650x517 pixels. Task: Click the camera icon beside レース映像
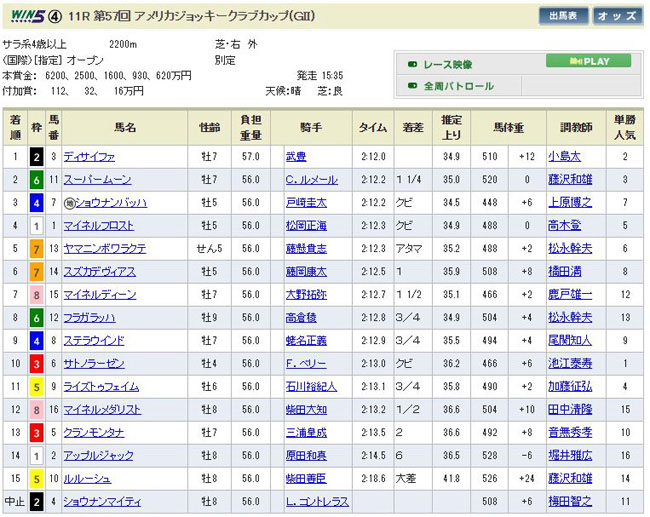point(413,64)
